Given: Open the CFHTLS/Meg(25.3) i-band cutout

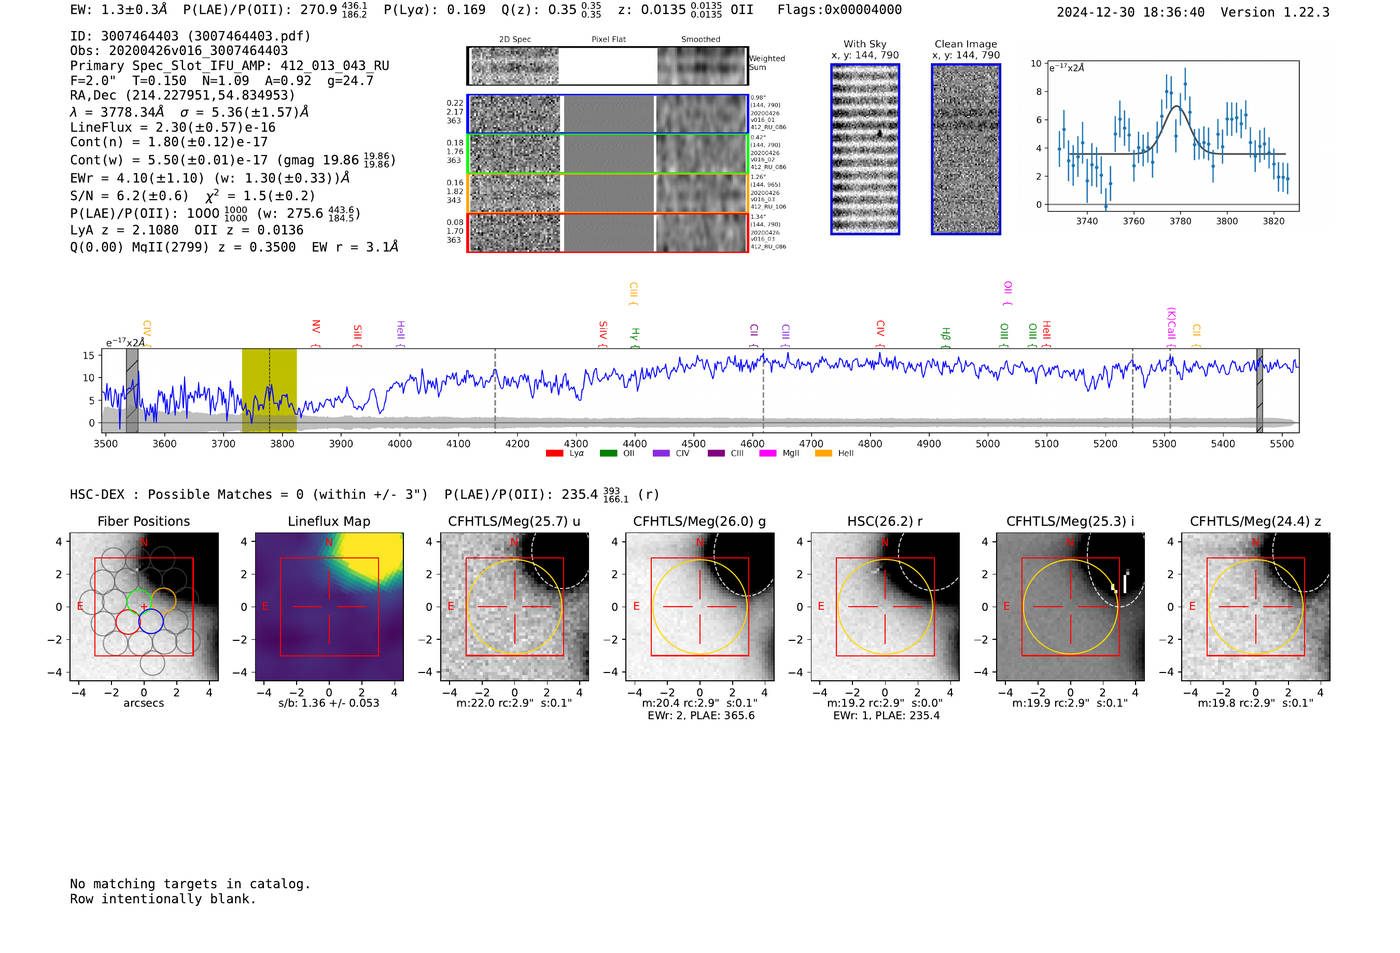Looking at the screenshot, I should click(1071, 607).
